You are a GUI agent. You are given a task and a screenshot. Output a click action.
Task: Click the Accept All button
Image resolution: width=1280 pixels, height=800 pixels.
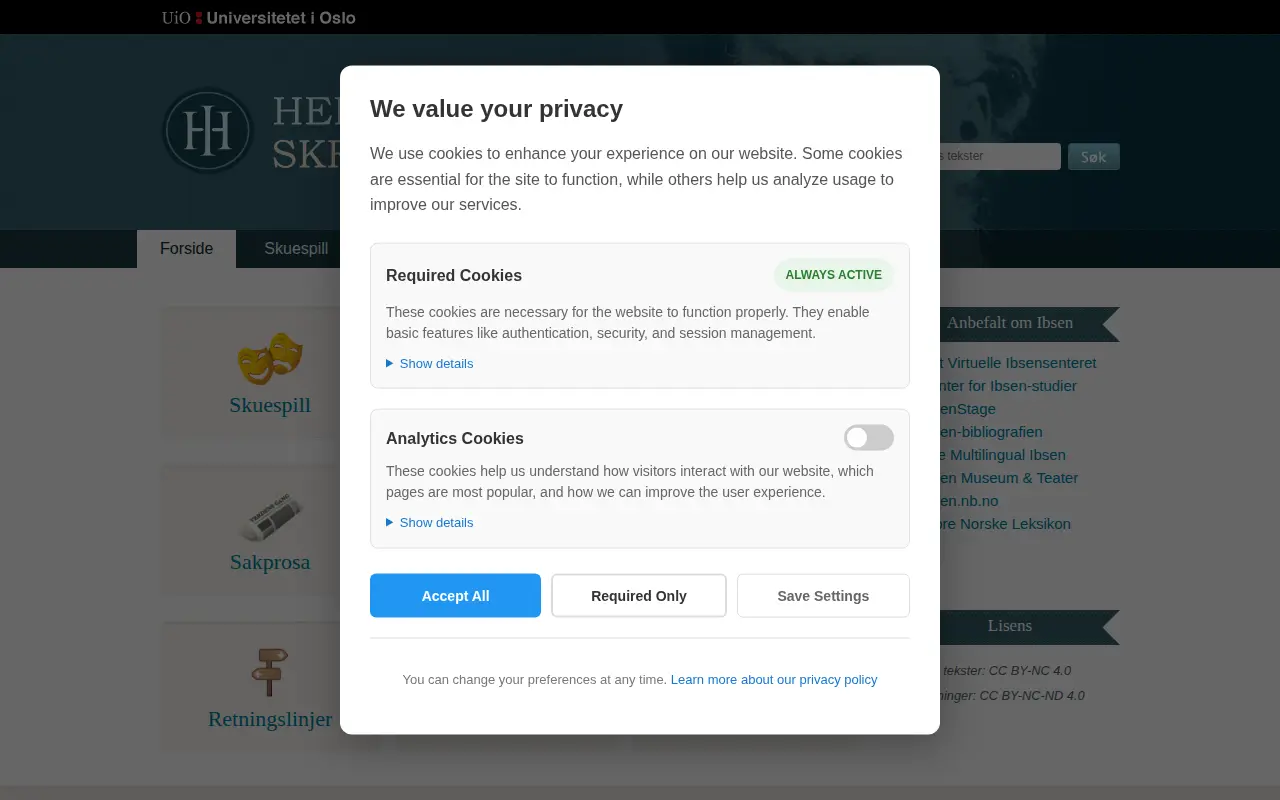point(455,596)
